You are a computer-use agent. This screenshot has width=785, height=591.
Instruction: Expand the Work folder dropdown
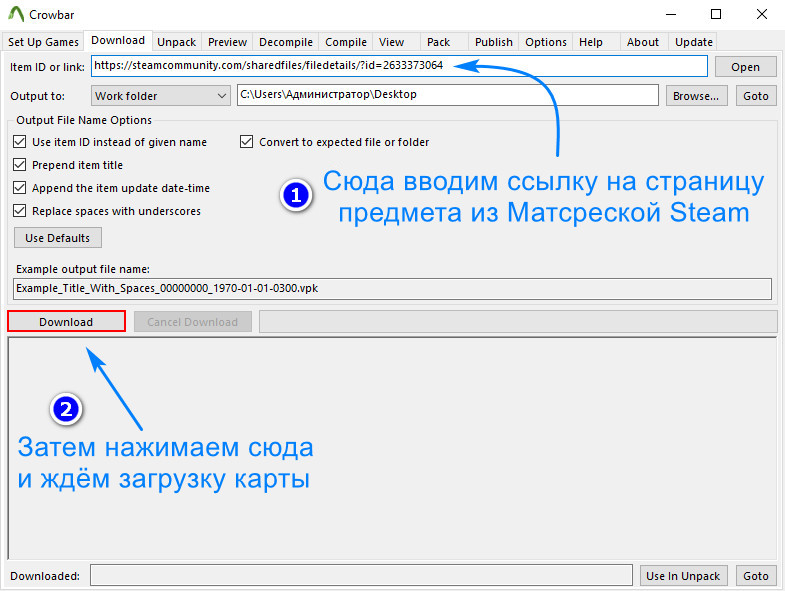coord(160,96)
